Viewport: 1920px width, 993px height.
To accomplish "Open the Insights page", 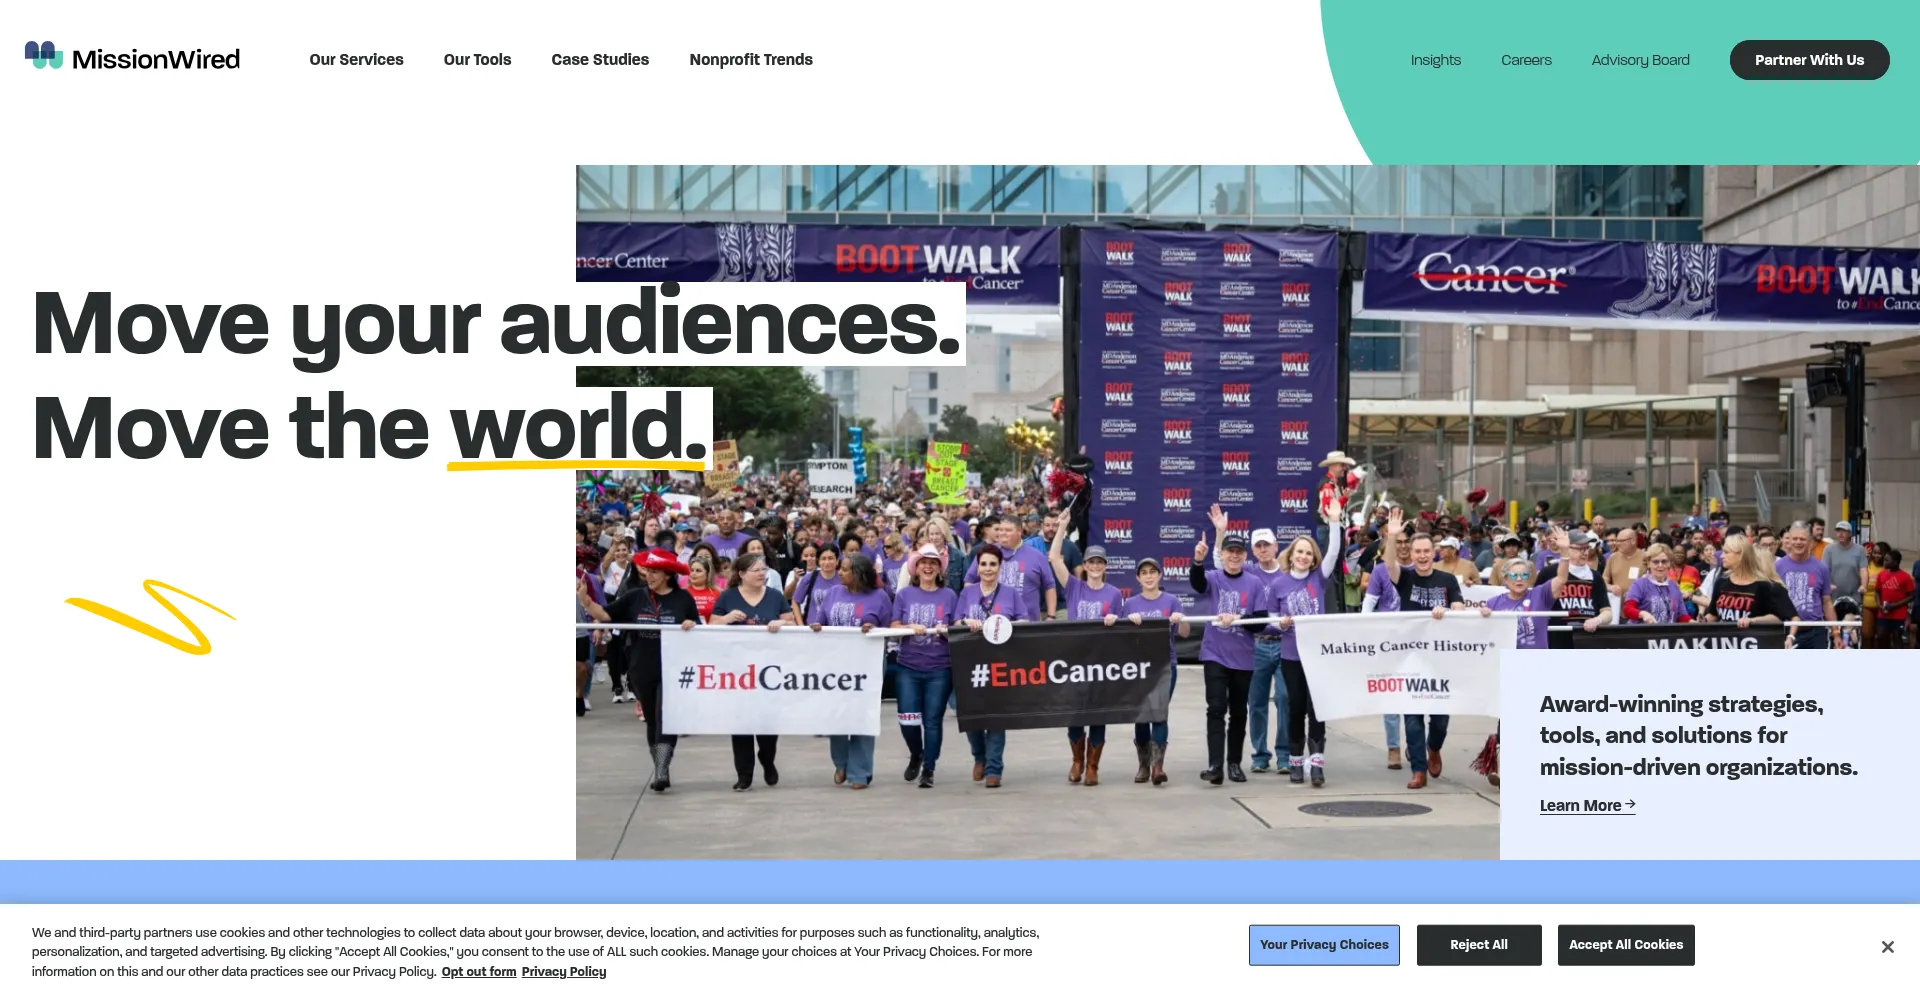I will [1435, 60].
